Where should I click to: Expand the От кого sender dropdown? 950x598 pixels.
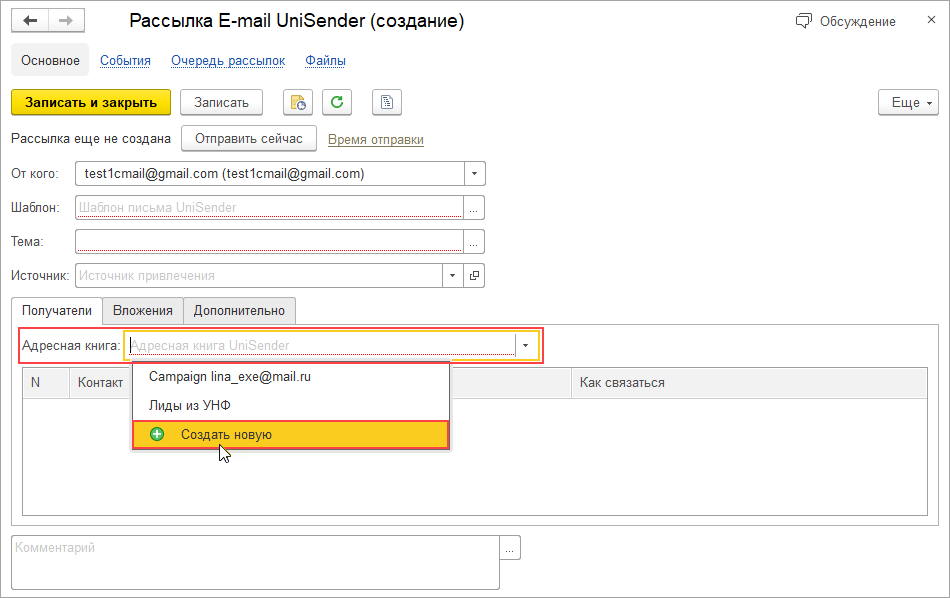(x=475, y=173)
